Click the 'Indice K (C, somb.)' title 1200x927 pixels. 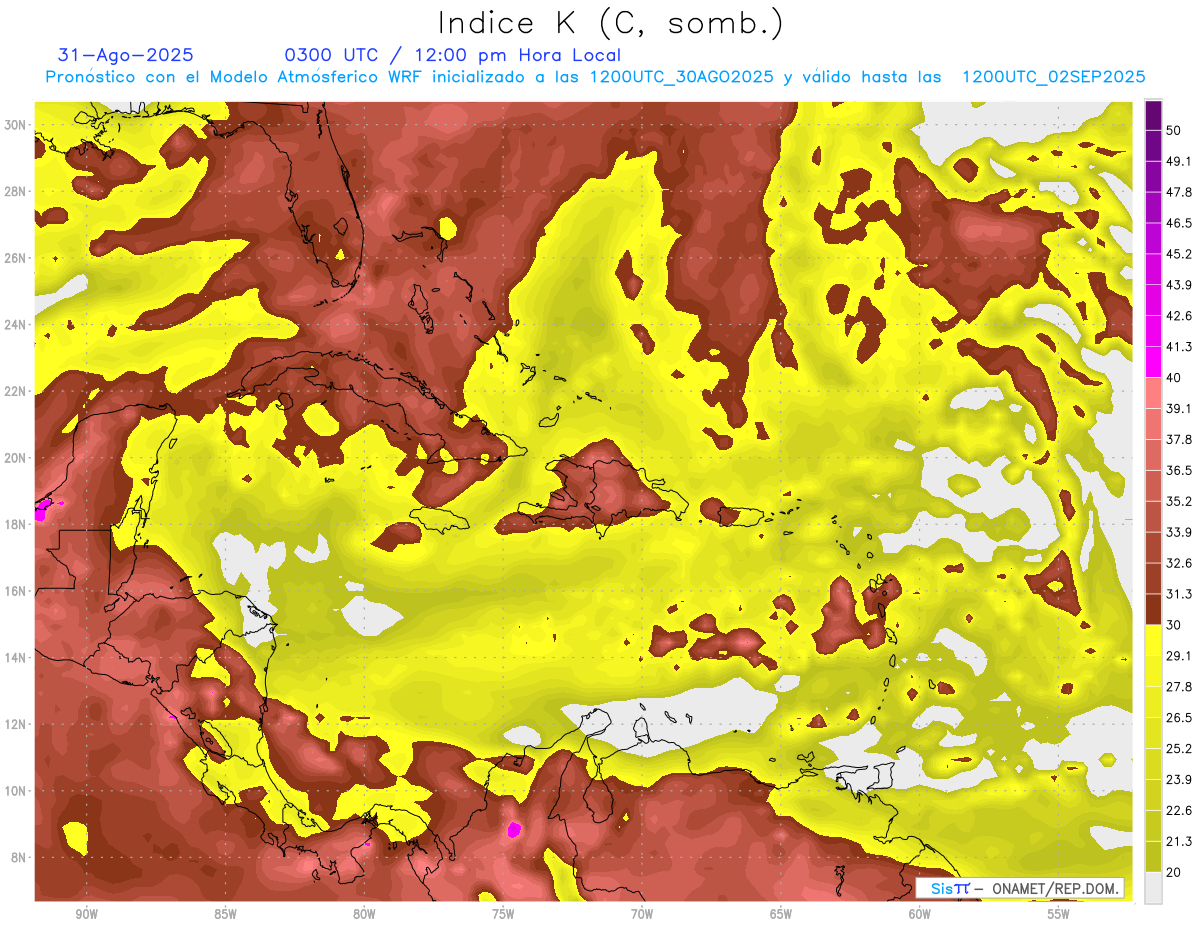tap(611, 24)
